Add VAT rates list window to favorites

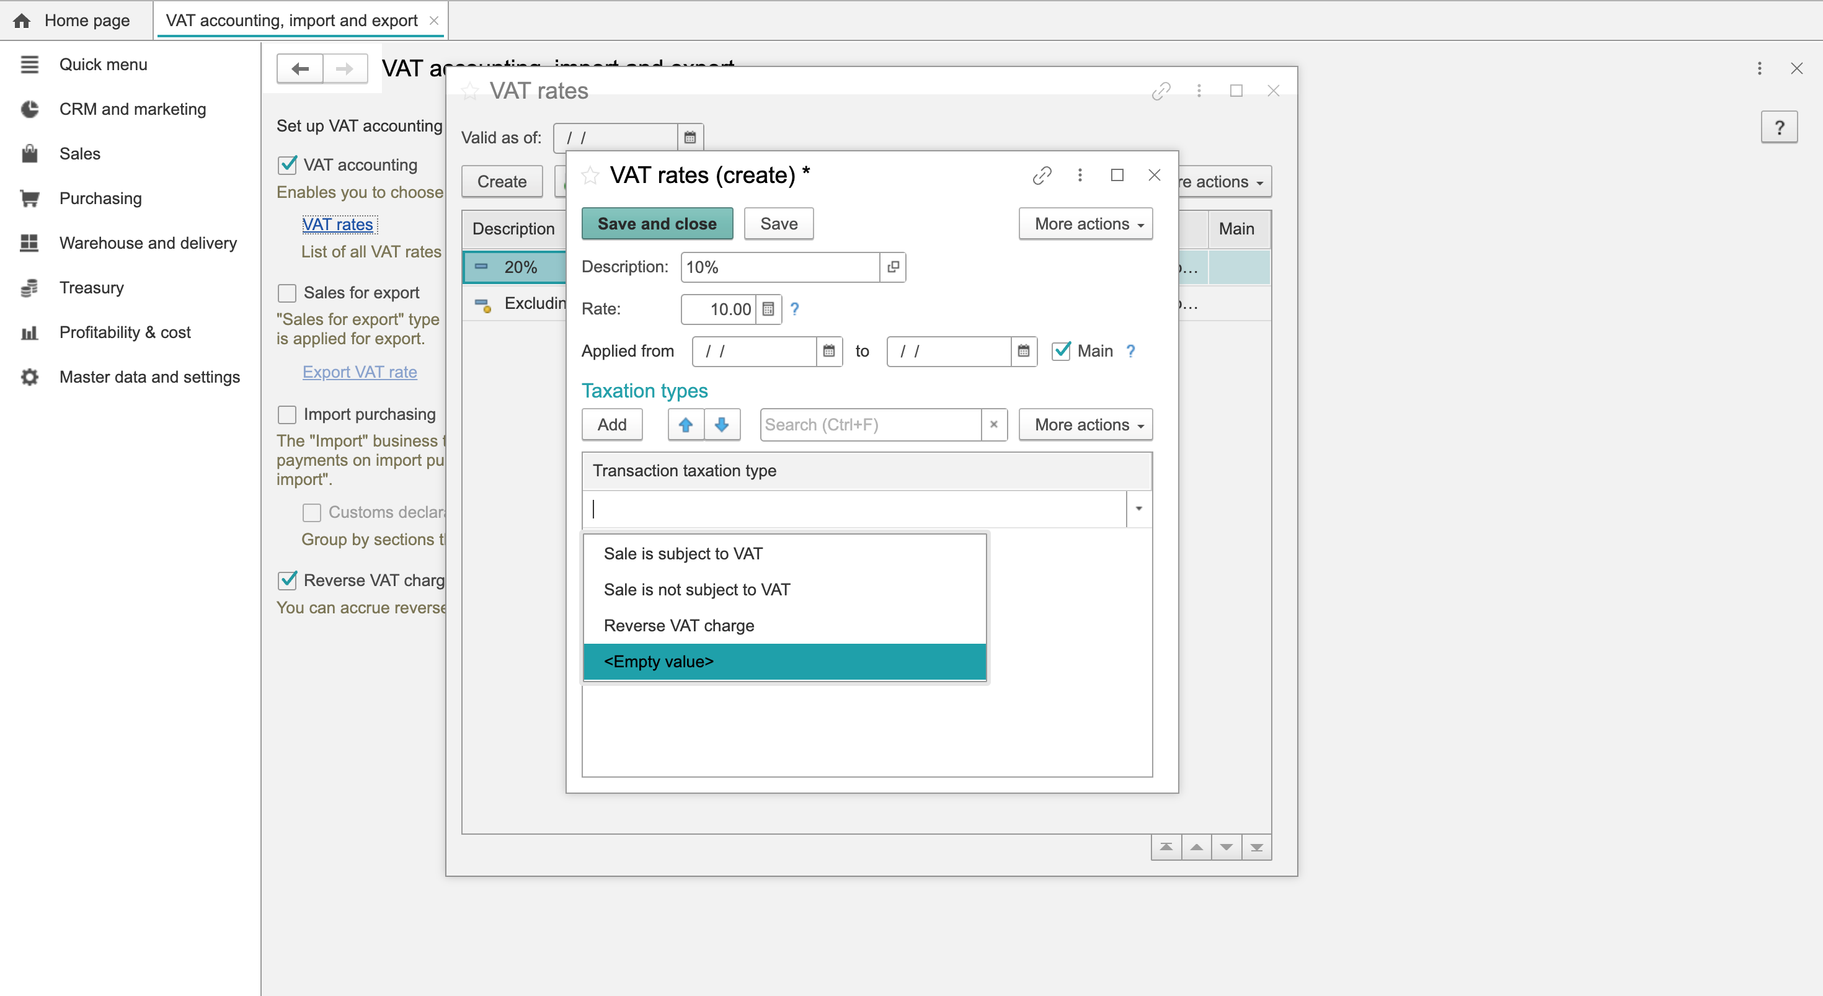(470, 91)
